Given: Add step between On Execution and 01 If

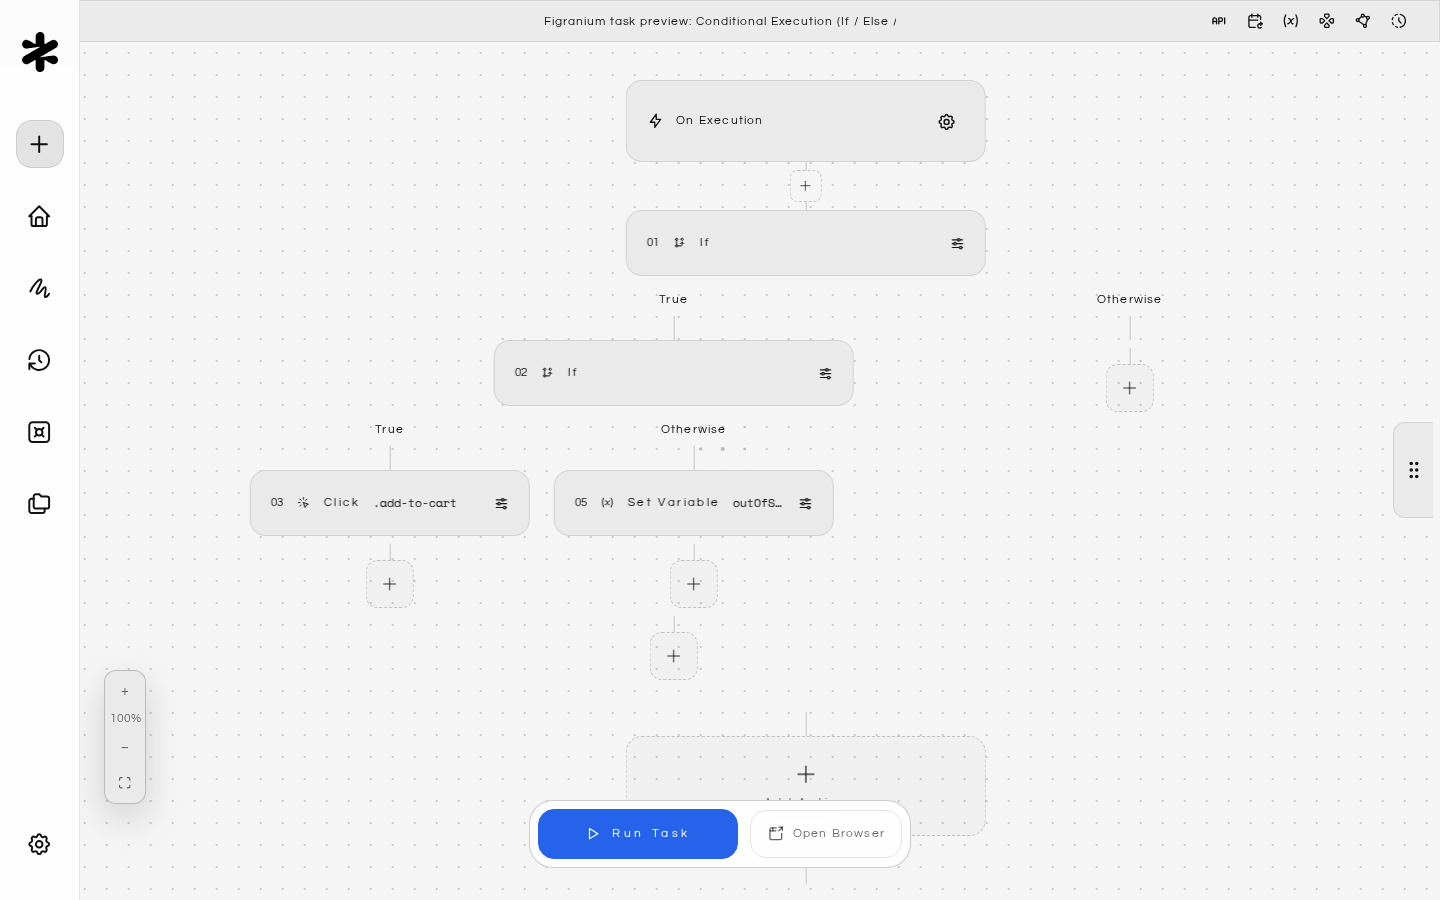Looking at the screenshot, I should (805, 186).
